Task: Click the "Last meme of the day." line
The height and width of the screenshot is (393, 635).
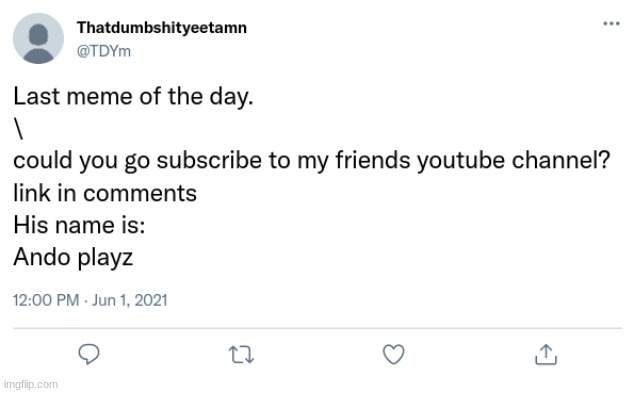Action: (133, 97)
